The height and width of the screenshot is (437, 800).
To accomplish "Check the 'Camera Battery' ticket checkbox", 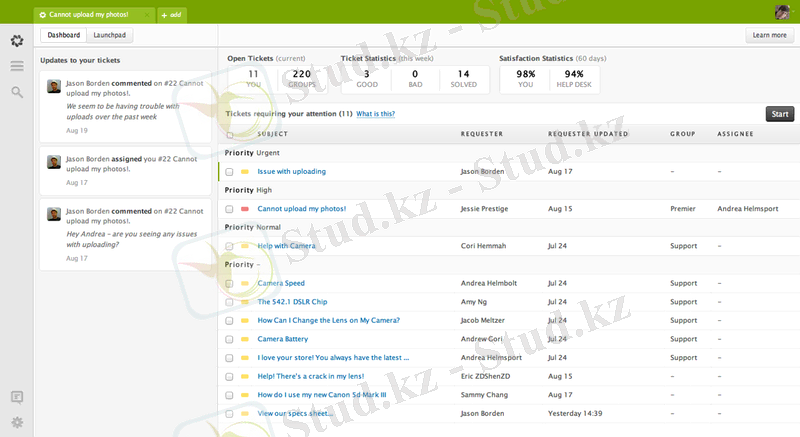I will pos(230,340).
